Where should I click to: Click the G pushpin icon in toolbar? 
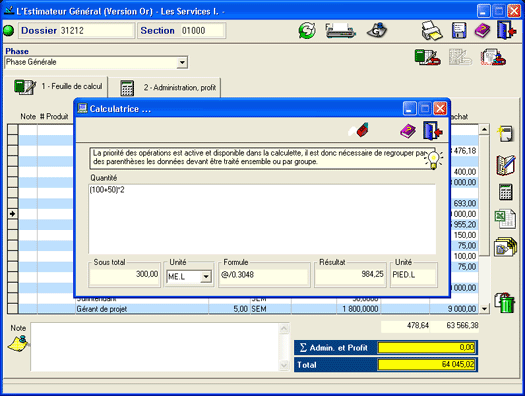377,30
